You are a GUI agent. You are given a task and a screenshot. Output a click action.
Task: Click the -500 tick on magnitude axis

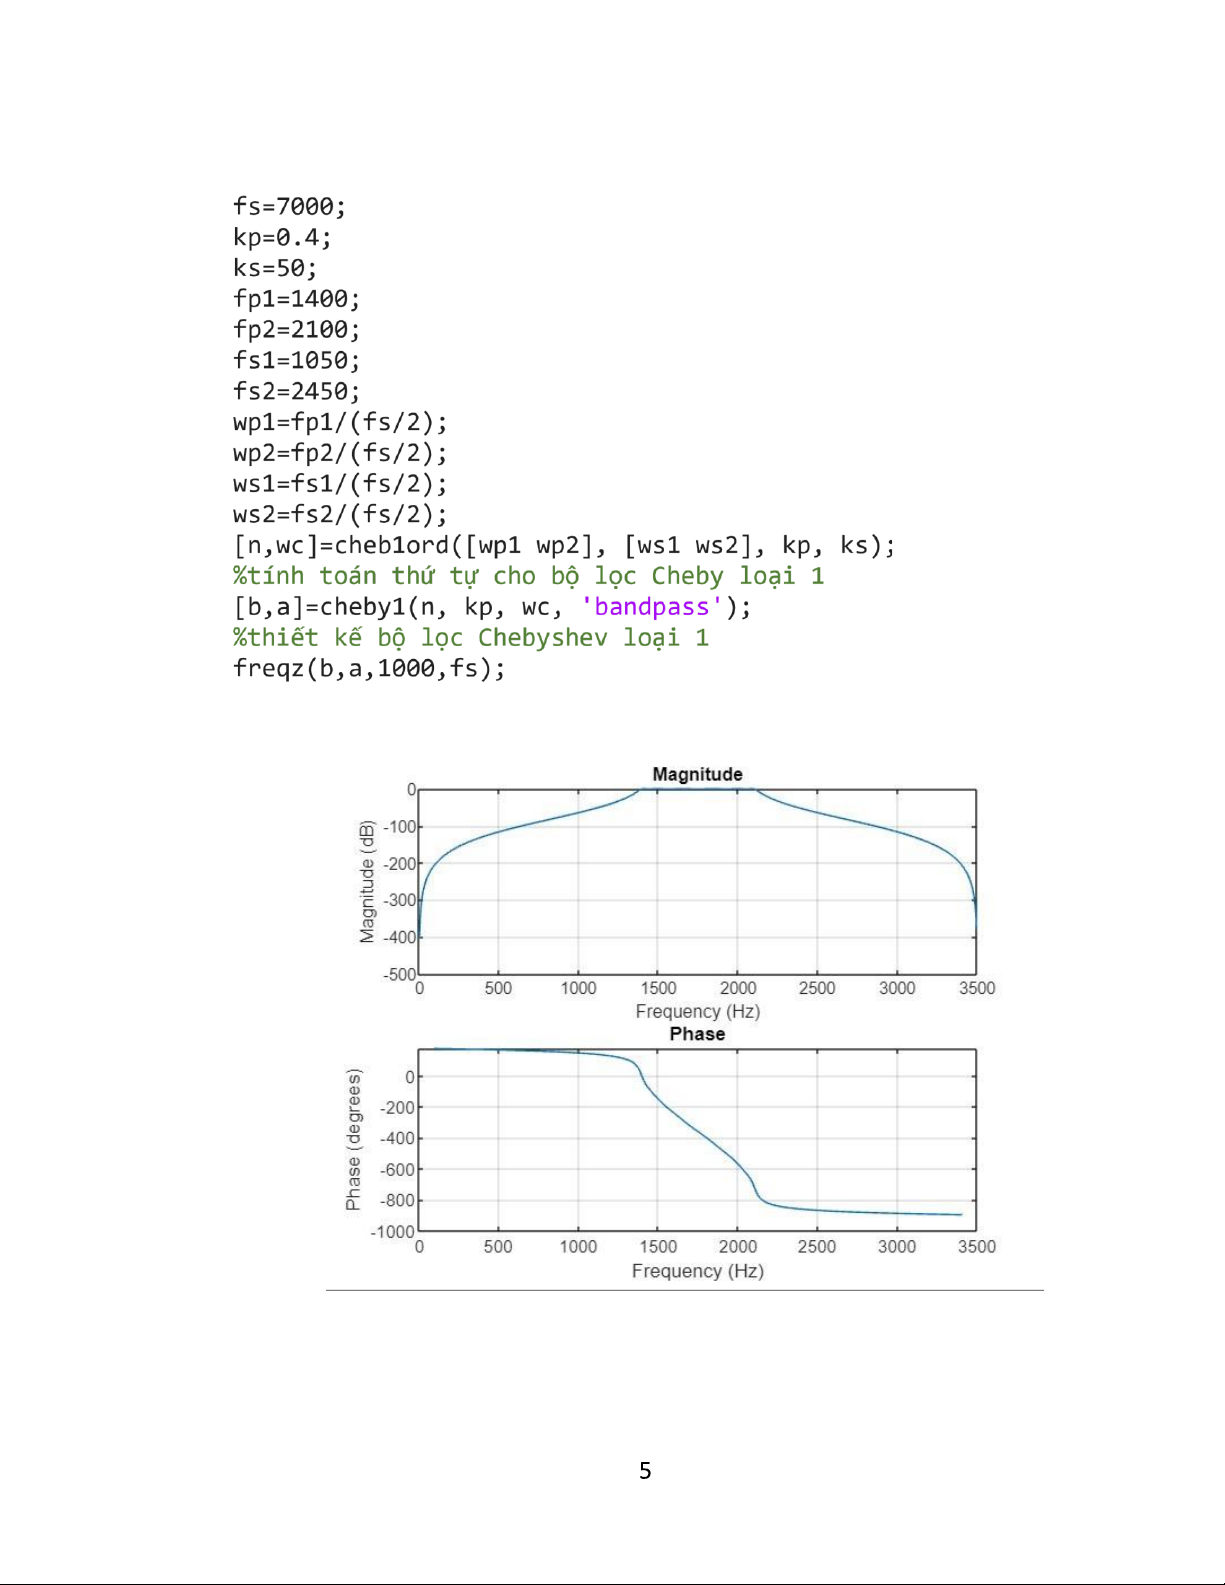click(399, 974)
